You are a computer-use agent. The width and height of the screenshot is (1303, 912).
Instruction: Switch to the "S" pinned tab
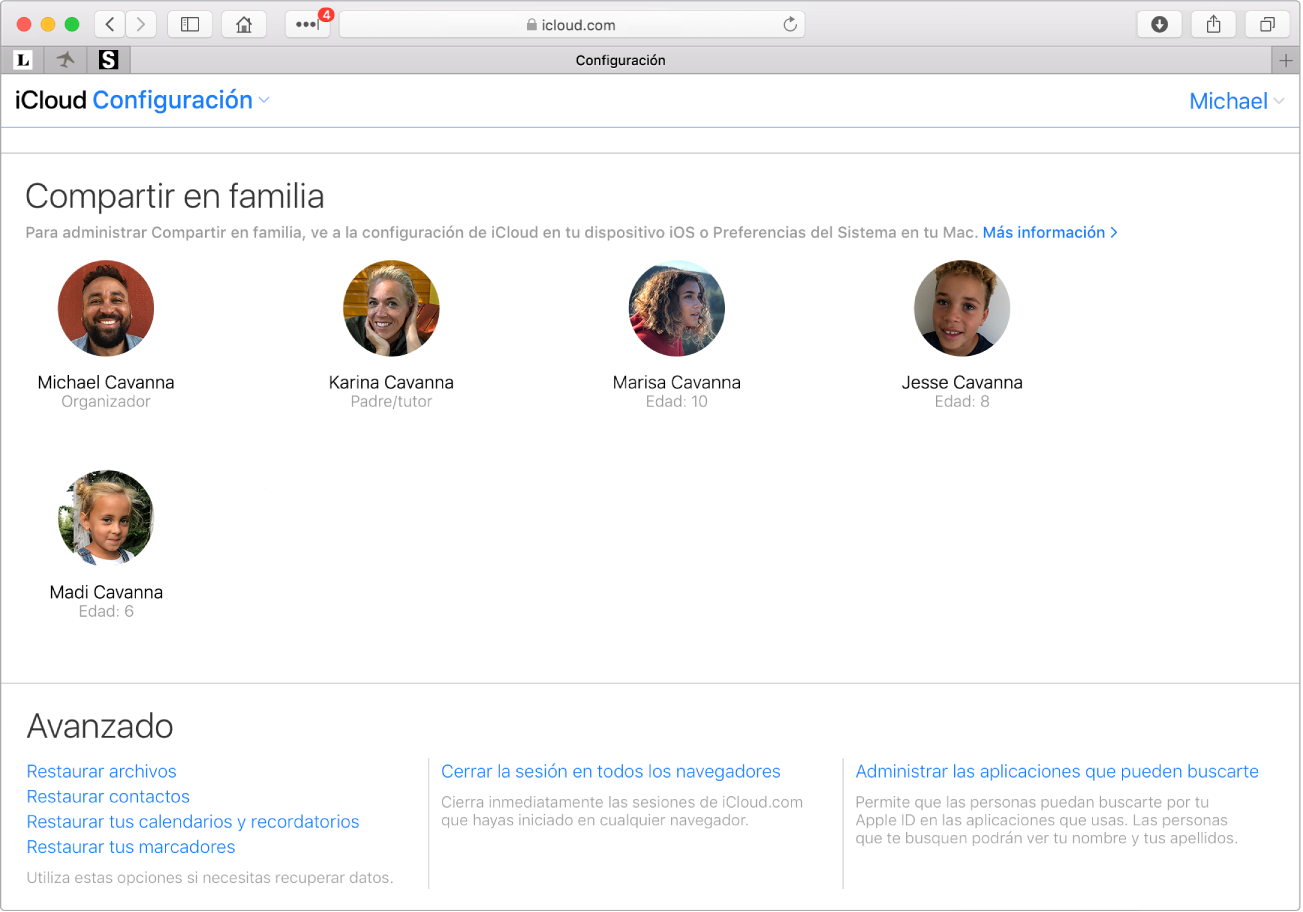coord(107,60)
